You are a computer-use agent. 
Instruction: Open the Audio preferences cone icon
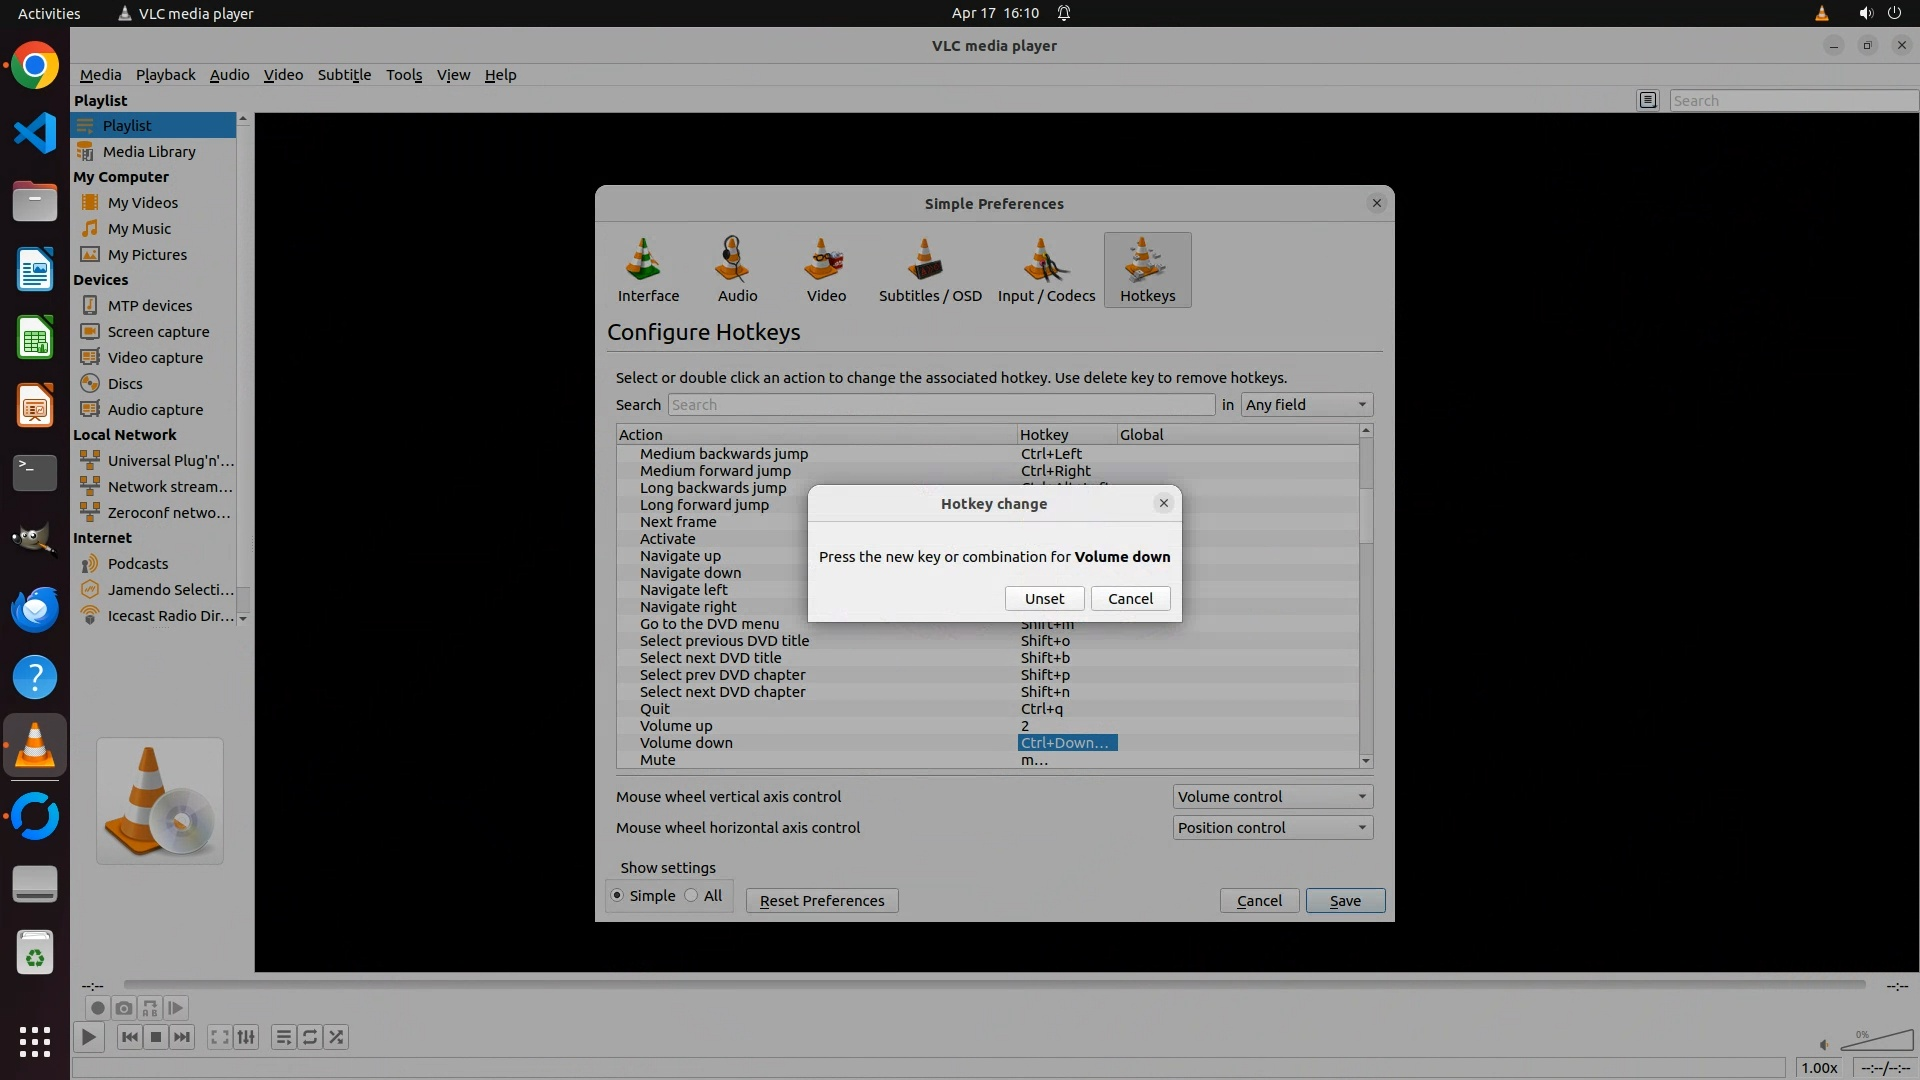(737, 269)
